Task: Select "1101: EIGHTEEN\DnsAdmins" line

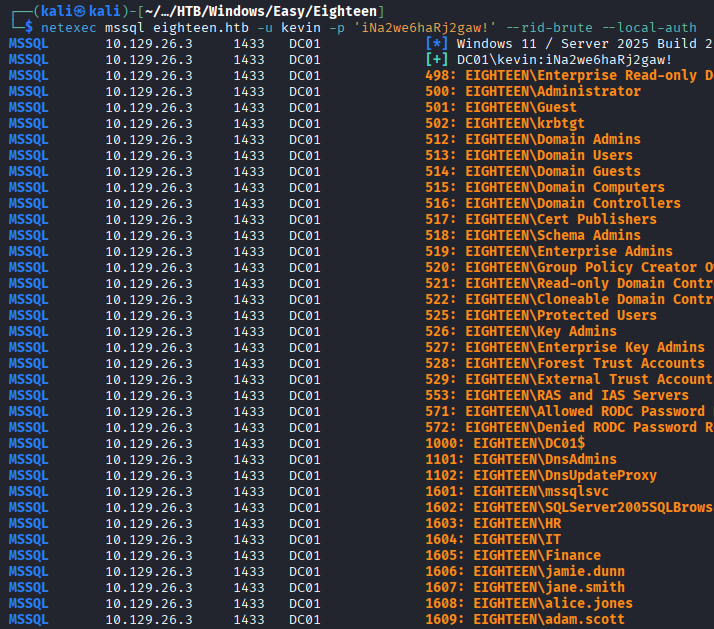Action: pos(521,459)
